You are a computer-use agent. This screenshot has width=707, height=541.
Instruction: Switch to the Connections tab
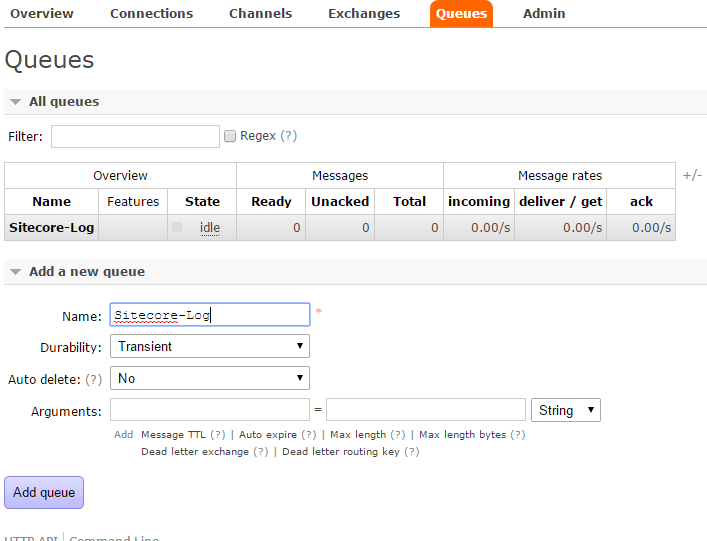(x=151, y=14)
